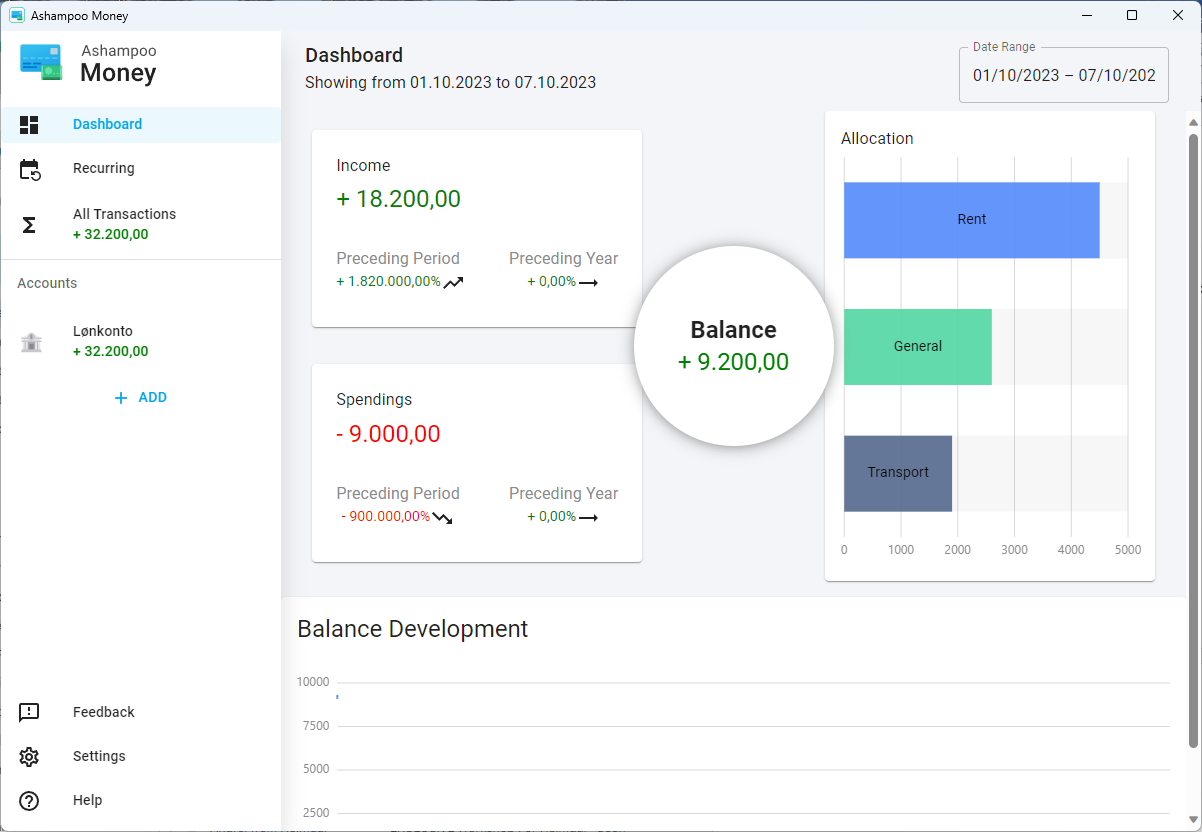Click the sigma All Transactions icon

(x=29, y=225)
